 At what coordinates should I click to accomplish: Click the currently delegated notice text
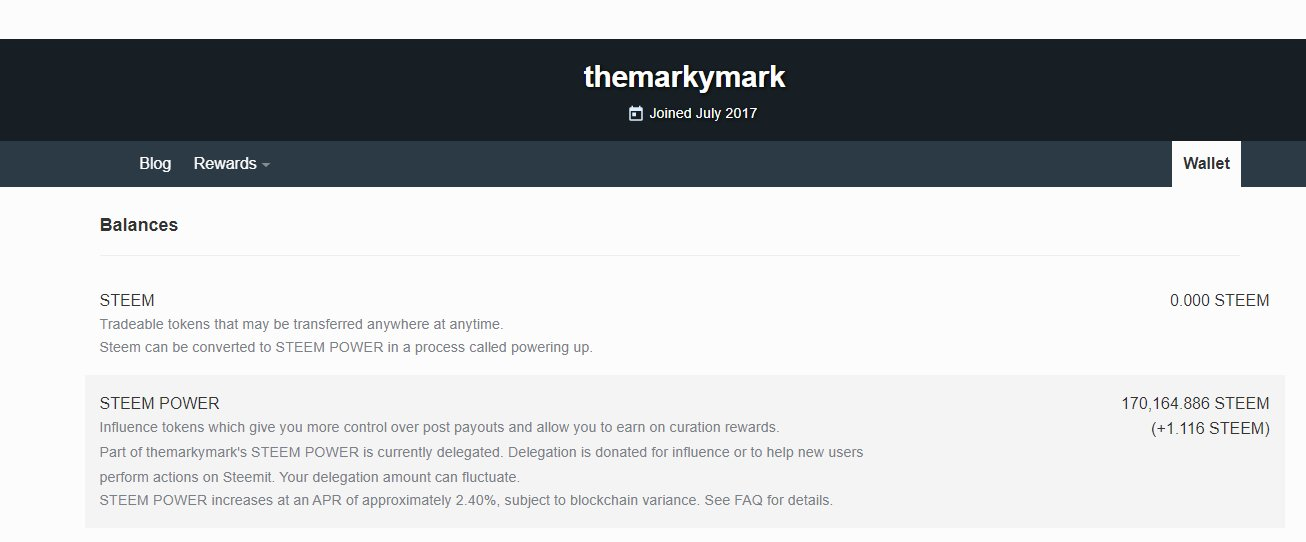click(480, 452)
